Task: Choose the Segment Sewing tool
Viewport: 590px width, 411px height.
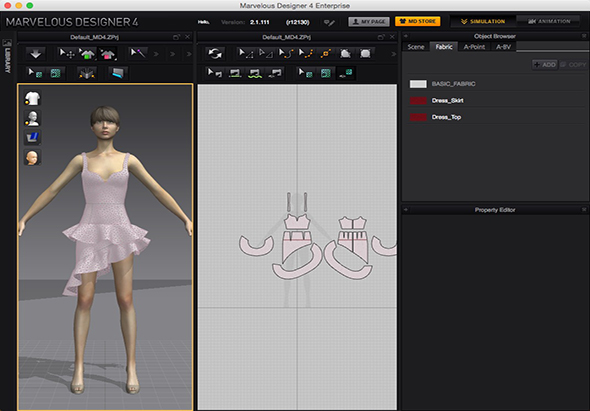Action: (x=235, y=73)
